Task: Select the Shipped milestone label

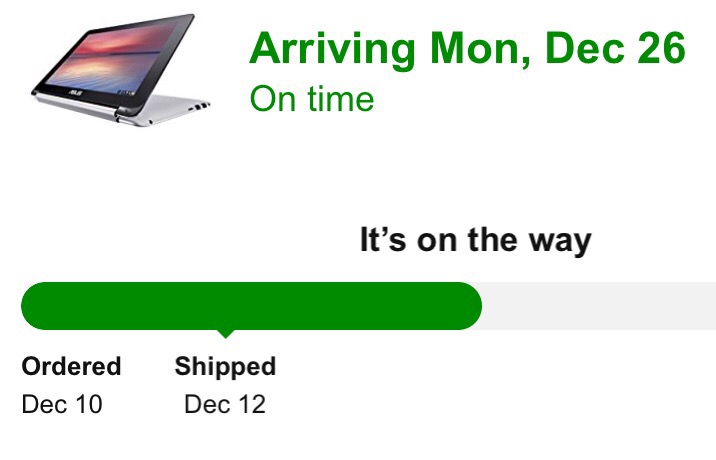Action: click(x=225, y=366)
